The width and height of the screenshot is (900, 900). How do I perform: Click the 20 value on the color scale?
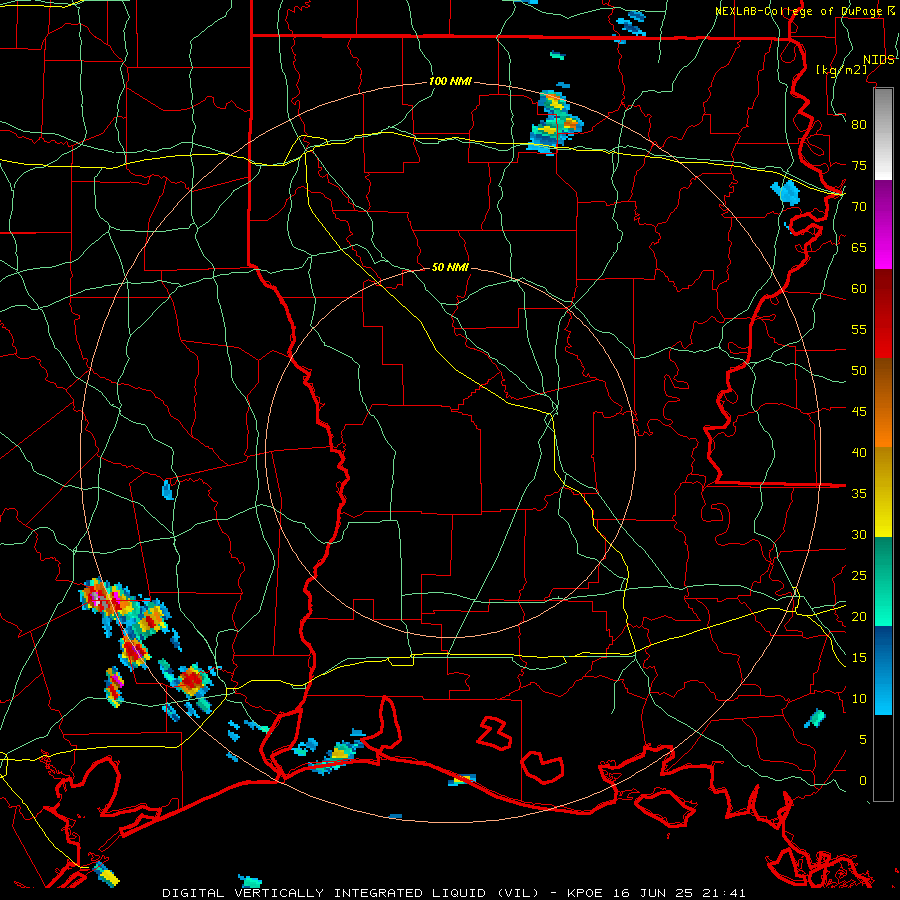pos(859,616)
